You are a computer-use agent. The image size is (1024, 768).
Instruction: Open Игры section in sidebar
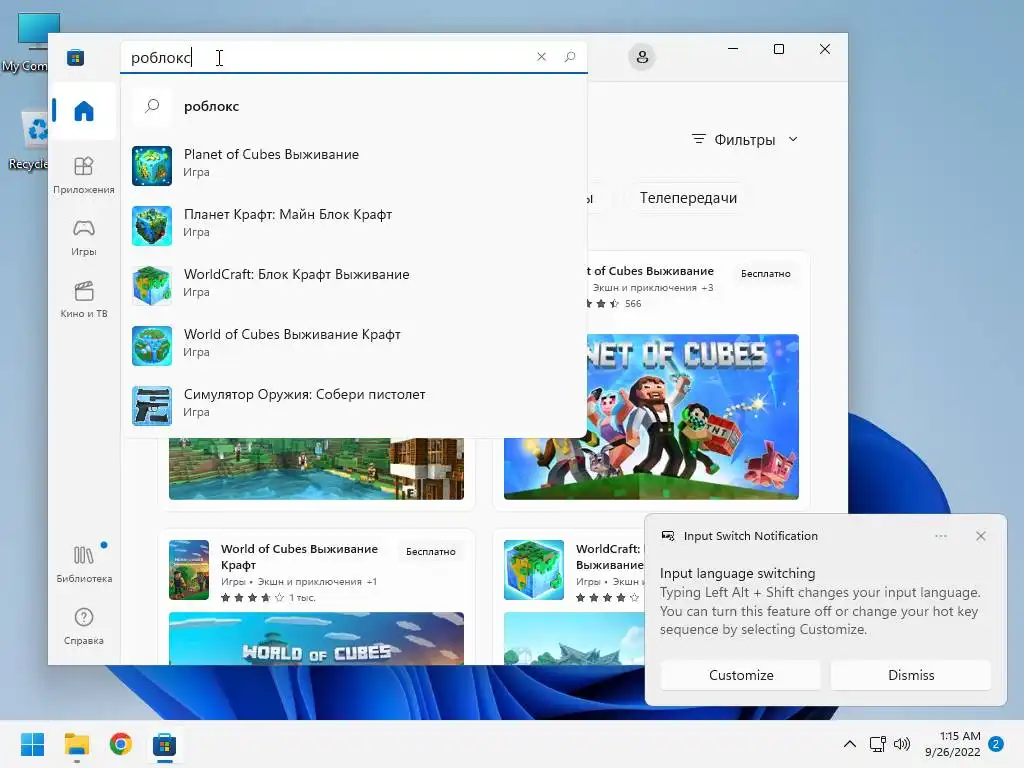84,237
